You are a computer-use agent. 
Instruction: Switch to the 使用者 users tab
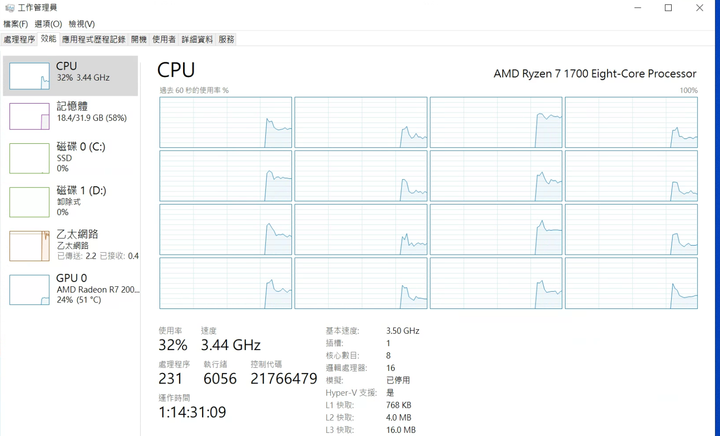pos(164,39)
